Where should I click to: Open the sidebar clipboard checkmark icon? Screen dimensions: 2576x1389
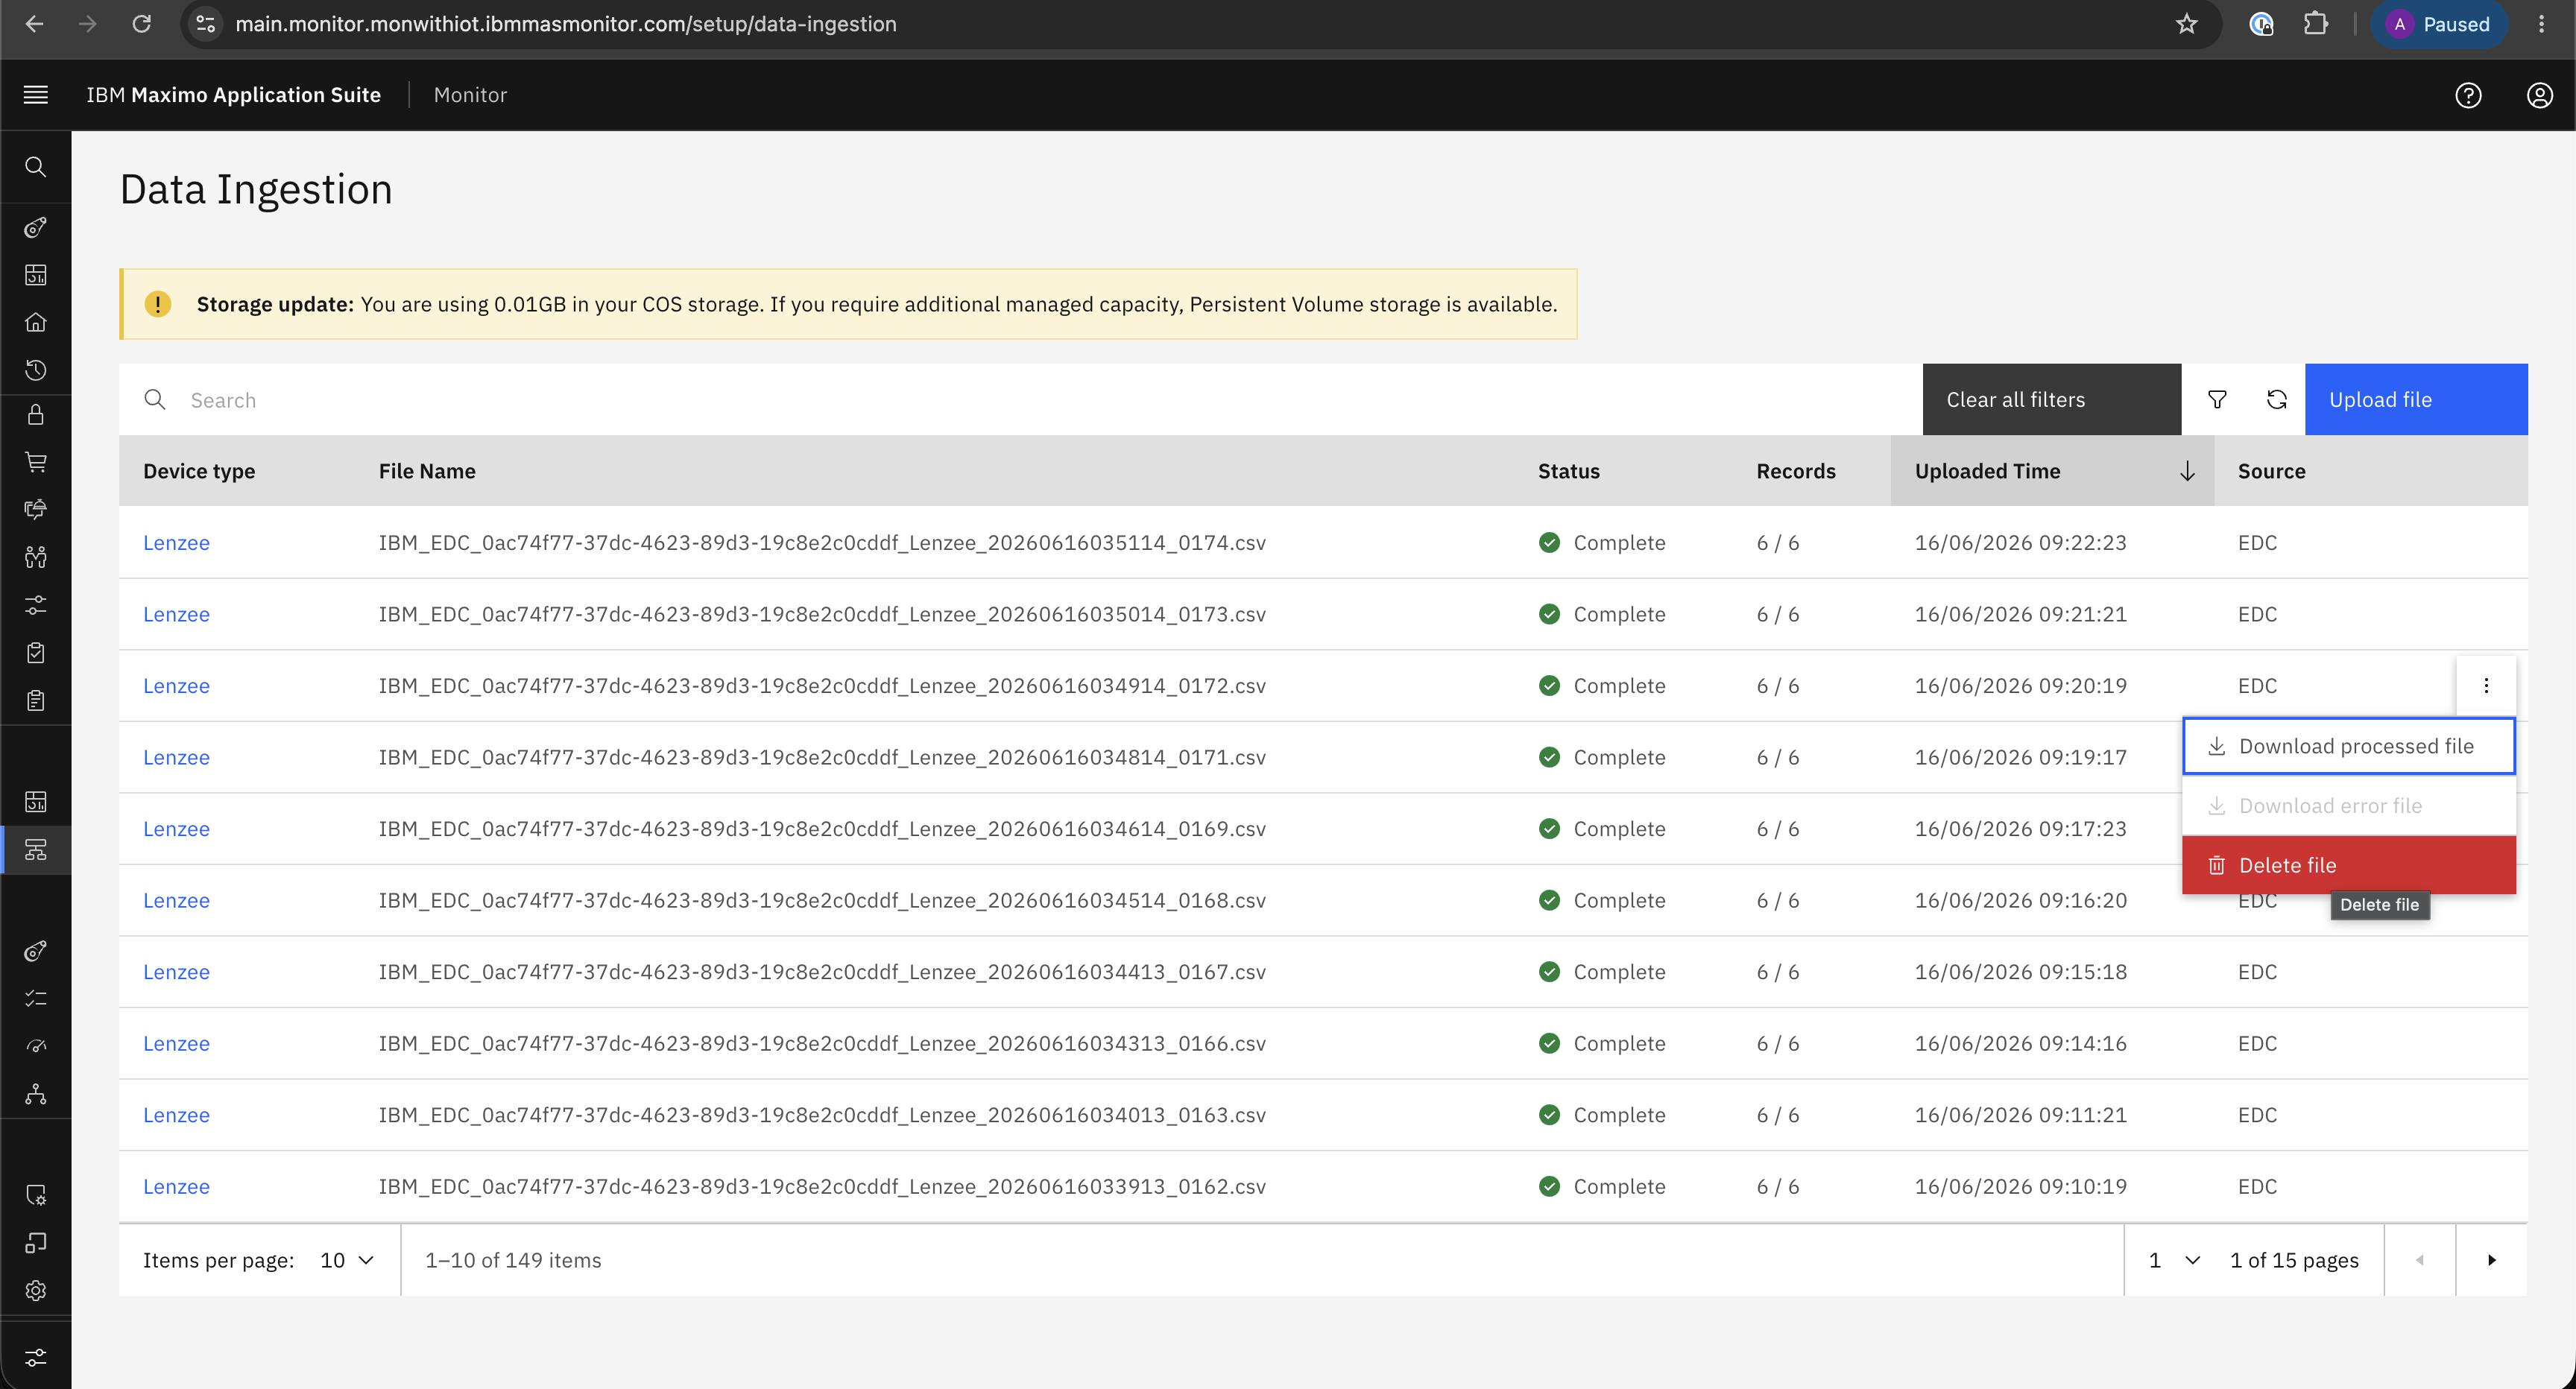36,653
